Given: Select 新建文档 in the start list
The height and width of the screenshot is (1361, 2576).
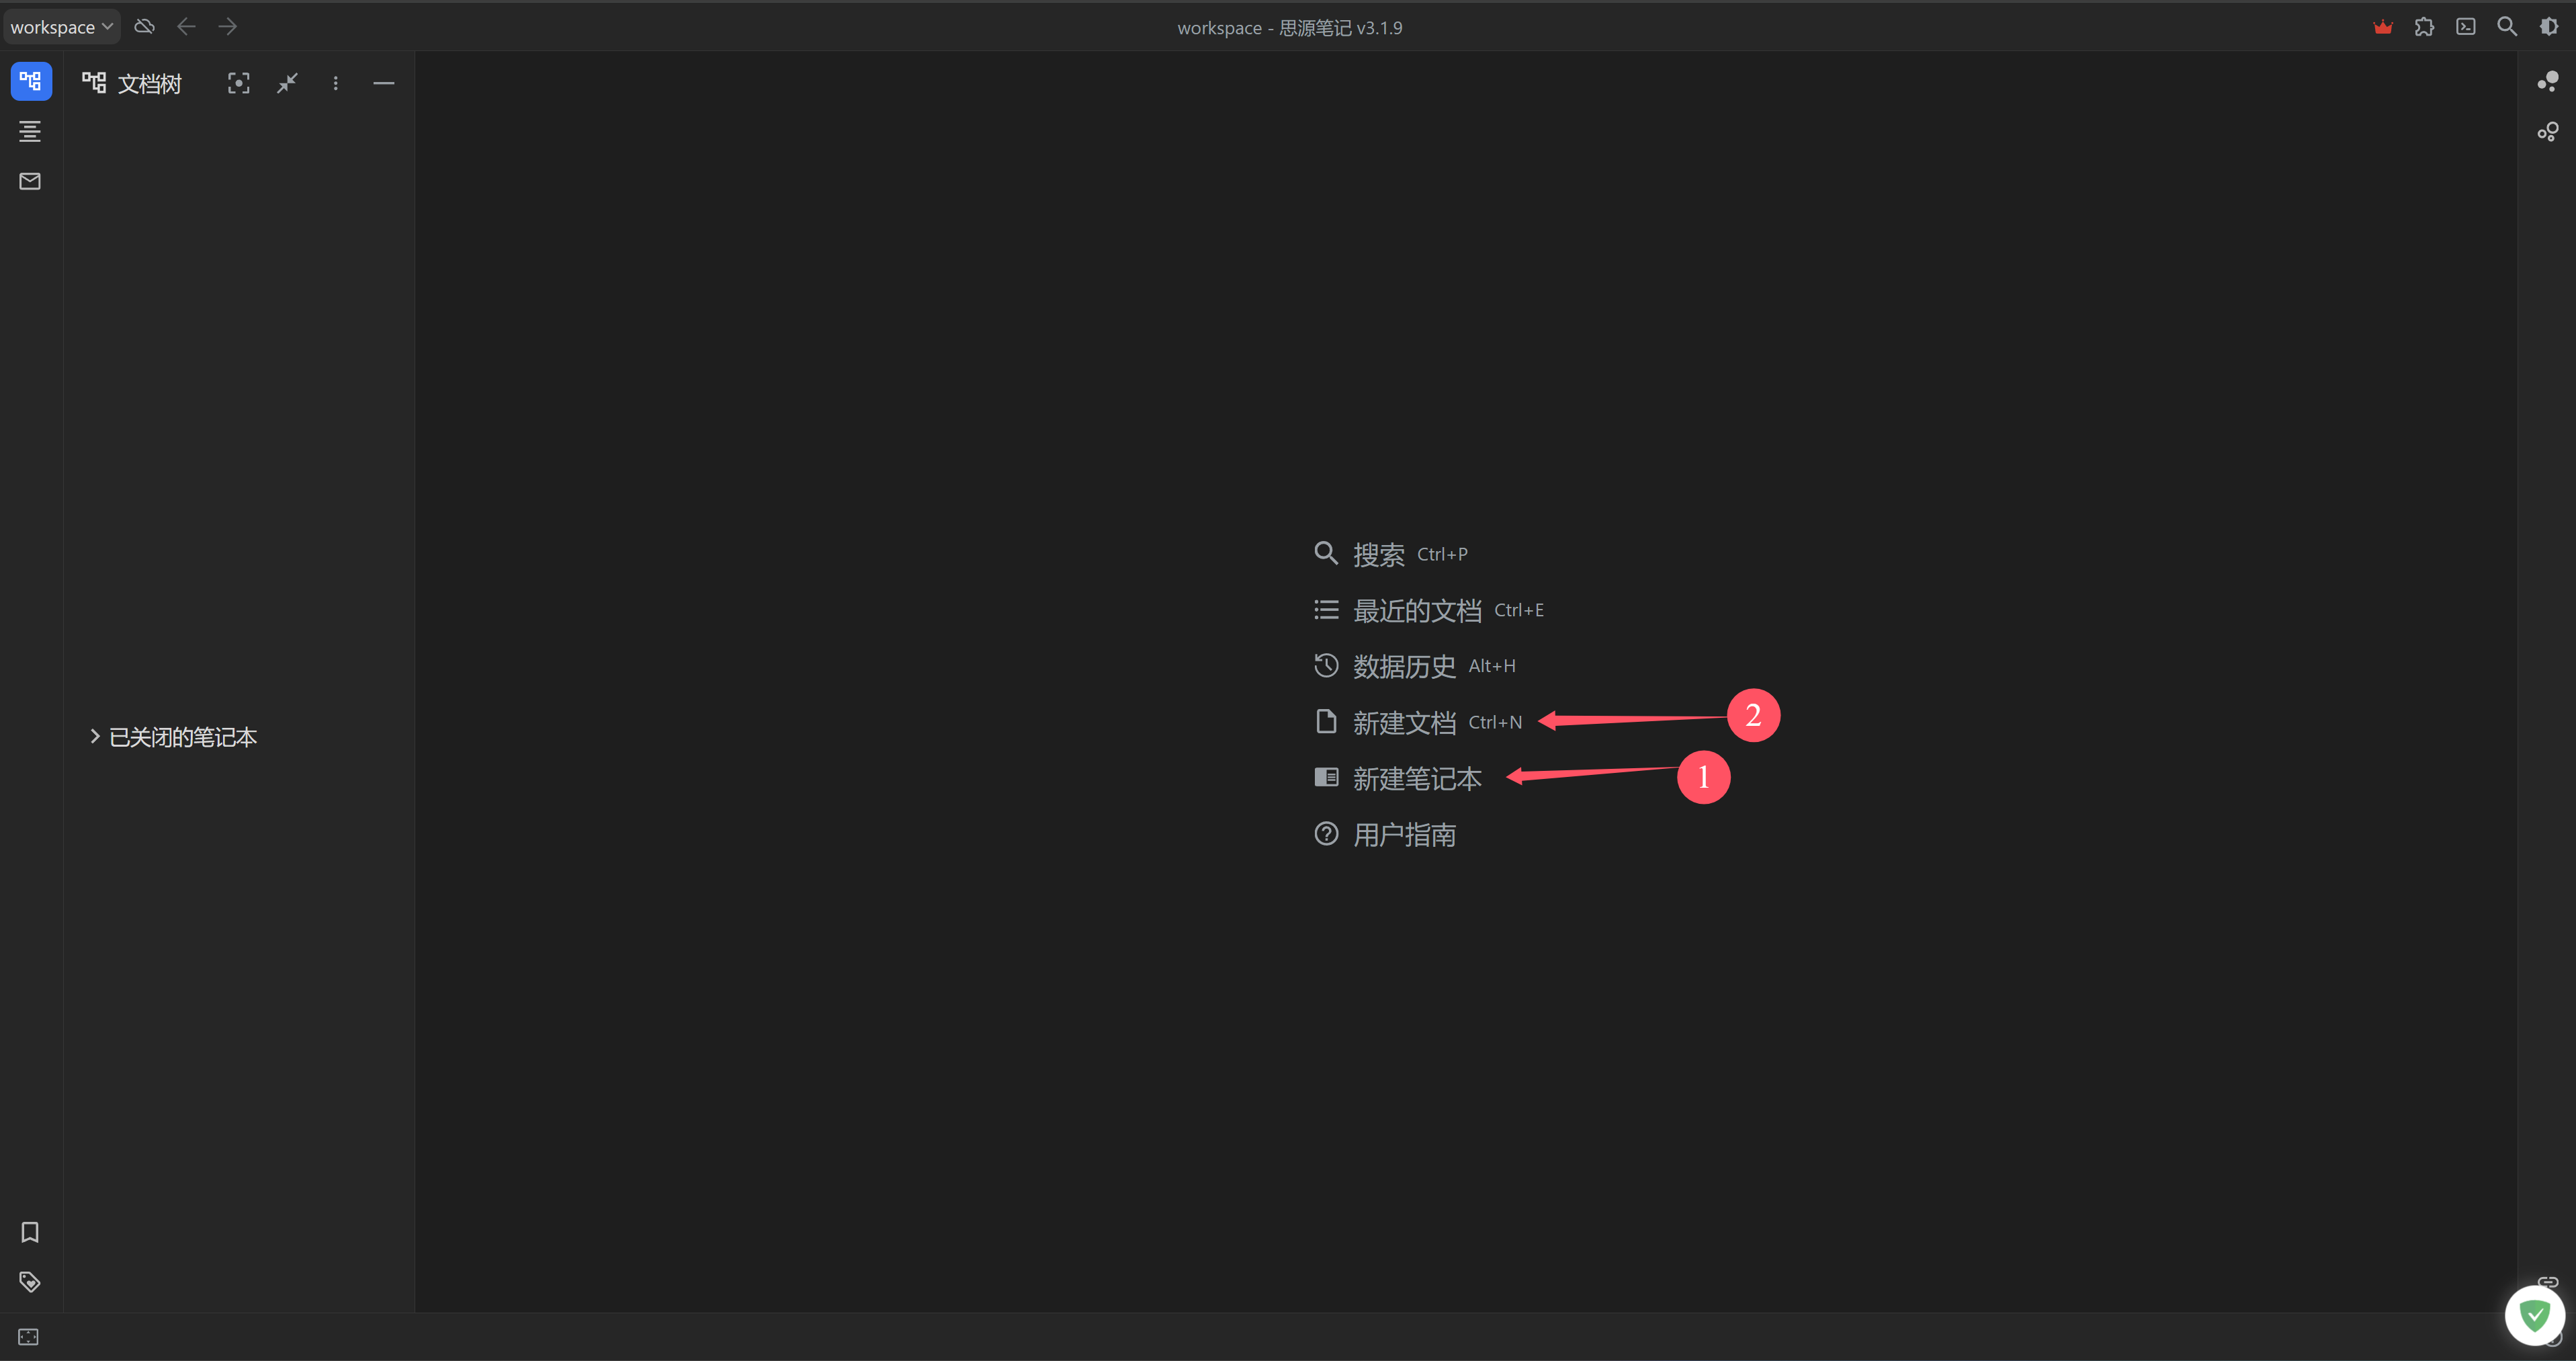Looking at the screenshot, I should click(1403, 722).
